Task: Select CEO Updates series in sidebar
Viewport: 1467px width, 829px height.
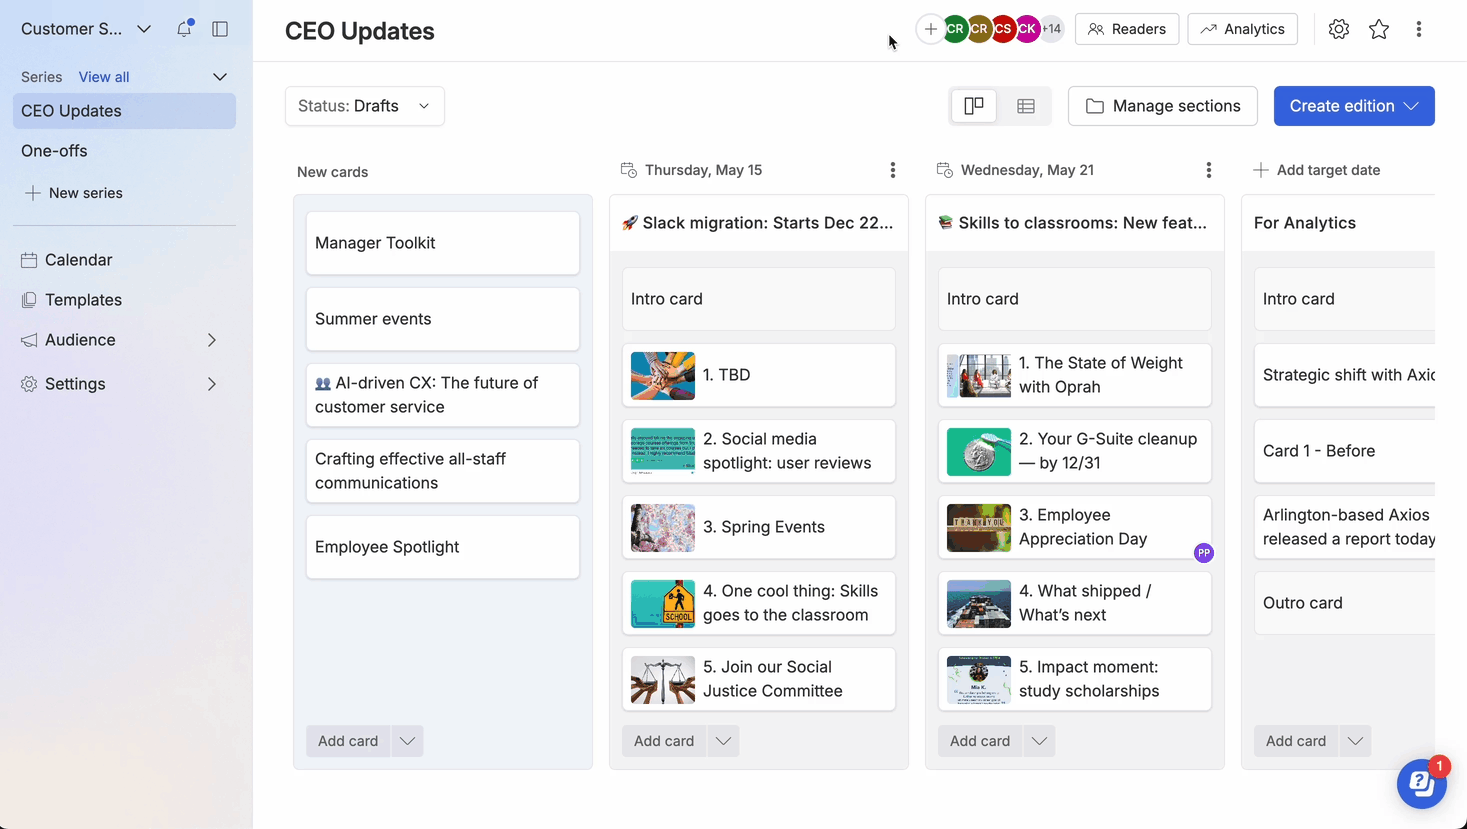Action: pyautogui.click(x=124, y=111)
